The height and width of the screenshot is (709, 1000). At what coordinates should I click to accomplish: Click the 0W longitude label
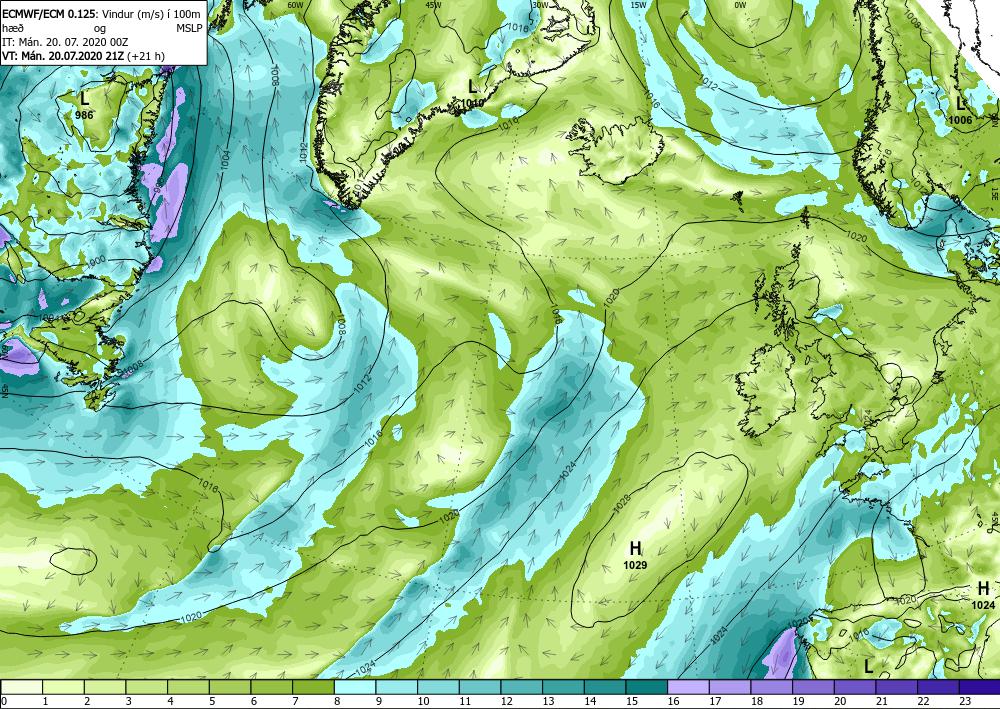[740, 4]
